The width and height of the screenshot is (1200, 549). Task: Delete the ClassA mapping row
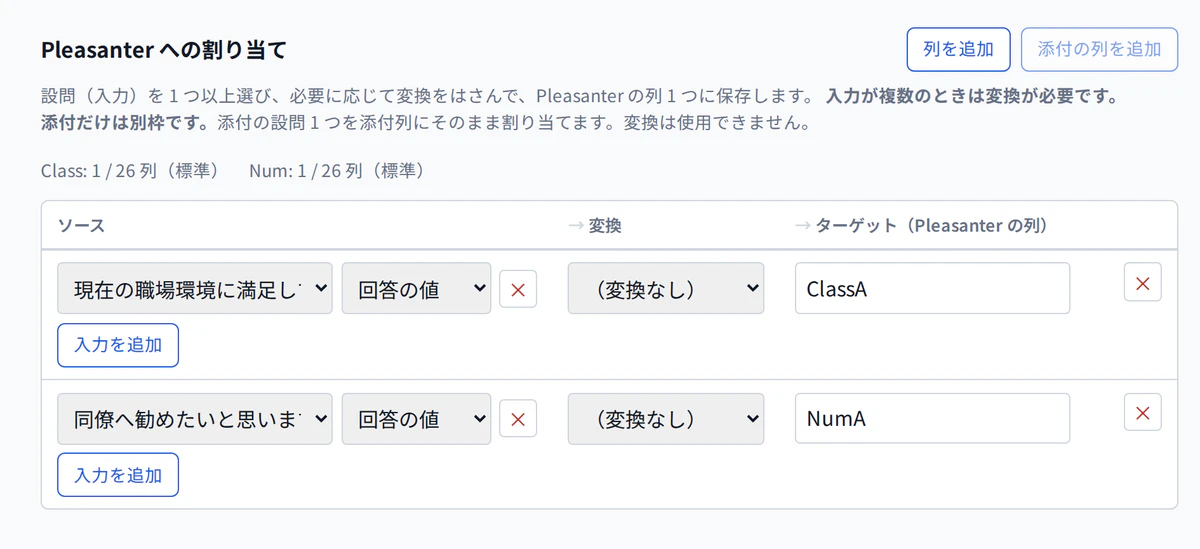pos(1143,282)
